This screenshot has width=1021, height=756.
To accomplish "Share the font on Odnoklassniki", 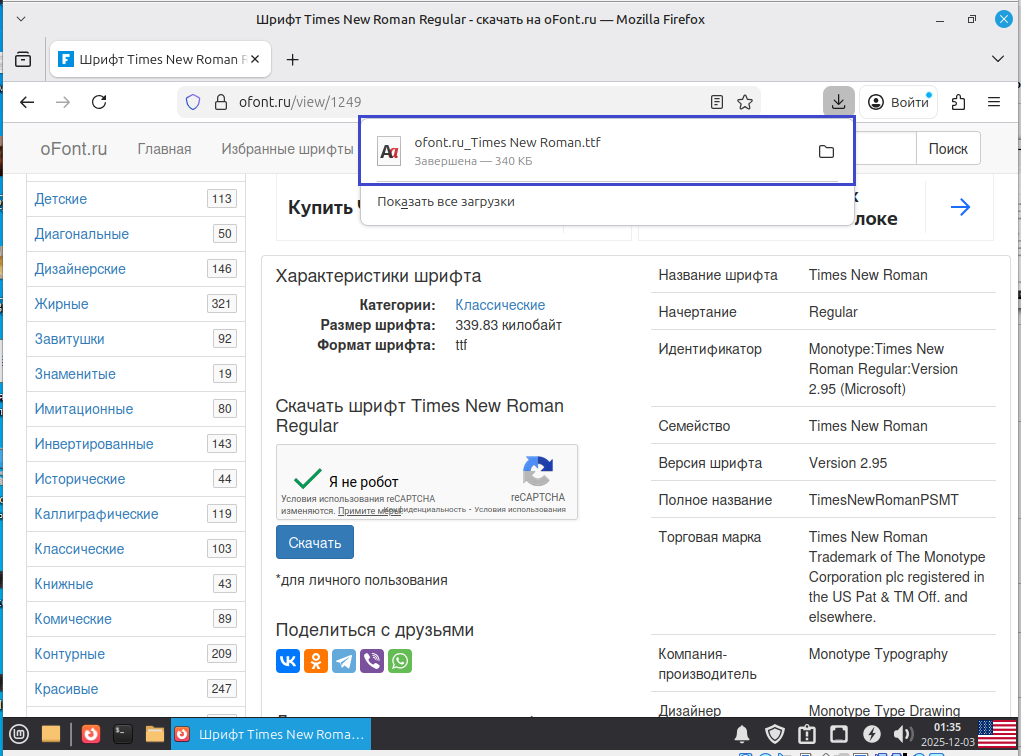I will point(316,661).
